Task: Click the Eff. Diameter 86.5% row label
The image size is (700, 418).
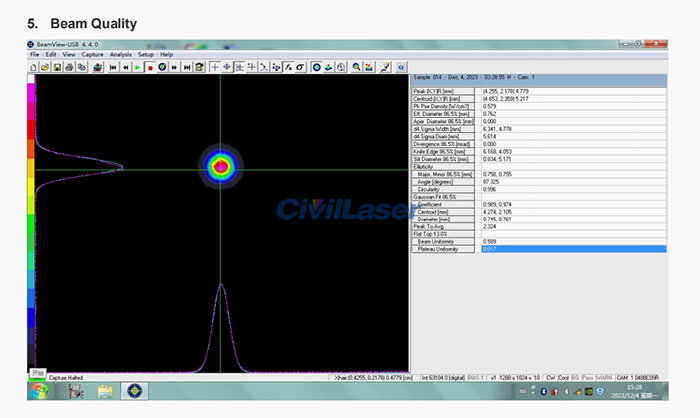Action: tap(443, 114)
